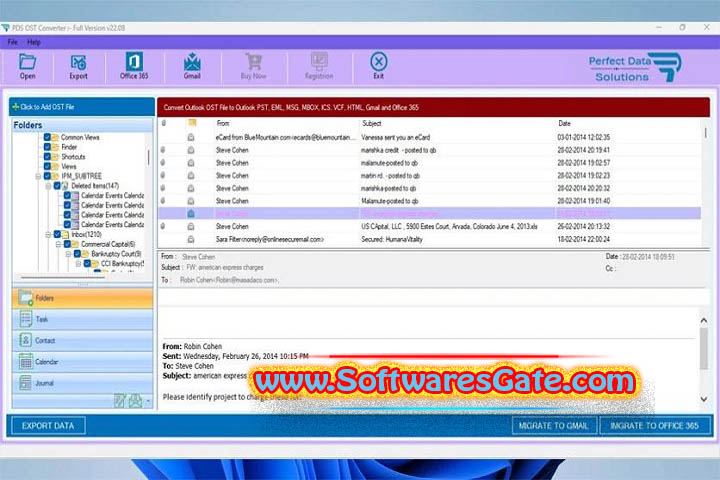The image size is (720, 480).
Task: Open the File menu
Action: 12,42
